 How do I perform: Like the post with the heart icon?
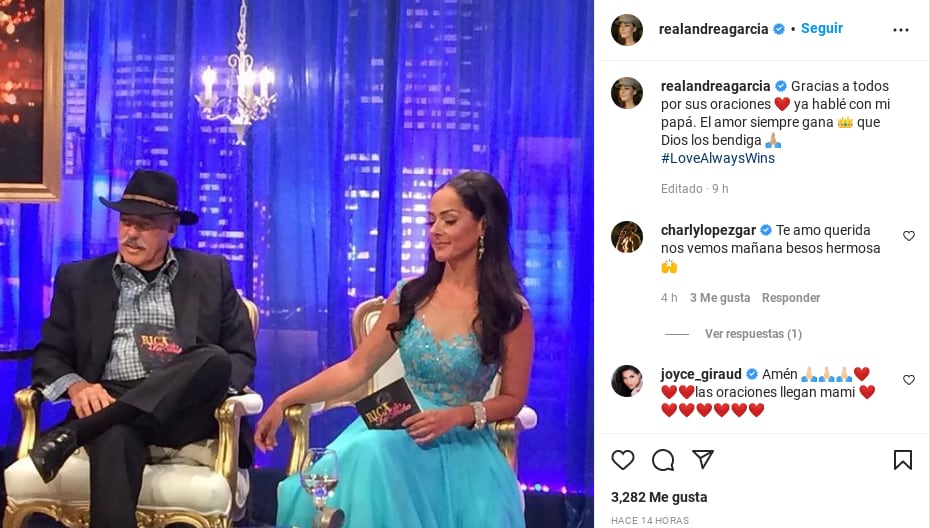tap(623, 460)
